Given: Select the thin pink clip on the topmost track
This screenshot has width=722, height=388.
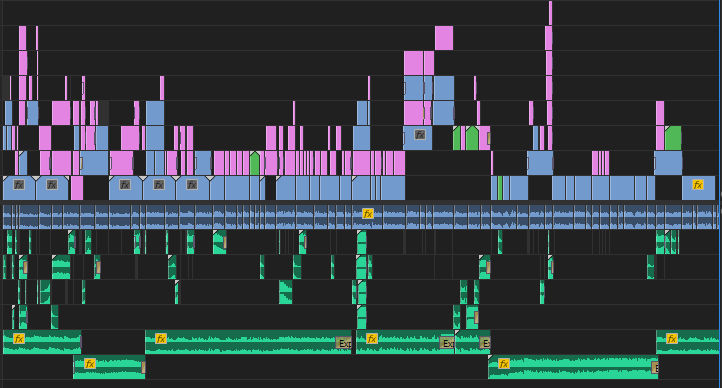Looking at the screenshot, I should pyautogui.click(x=550, y=13).
